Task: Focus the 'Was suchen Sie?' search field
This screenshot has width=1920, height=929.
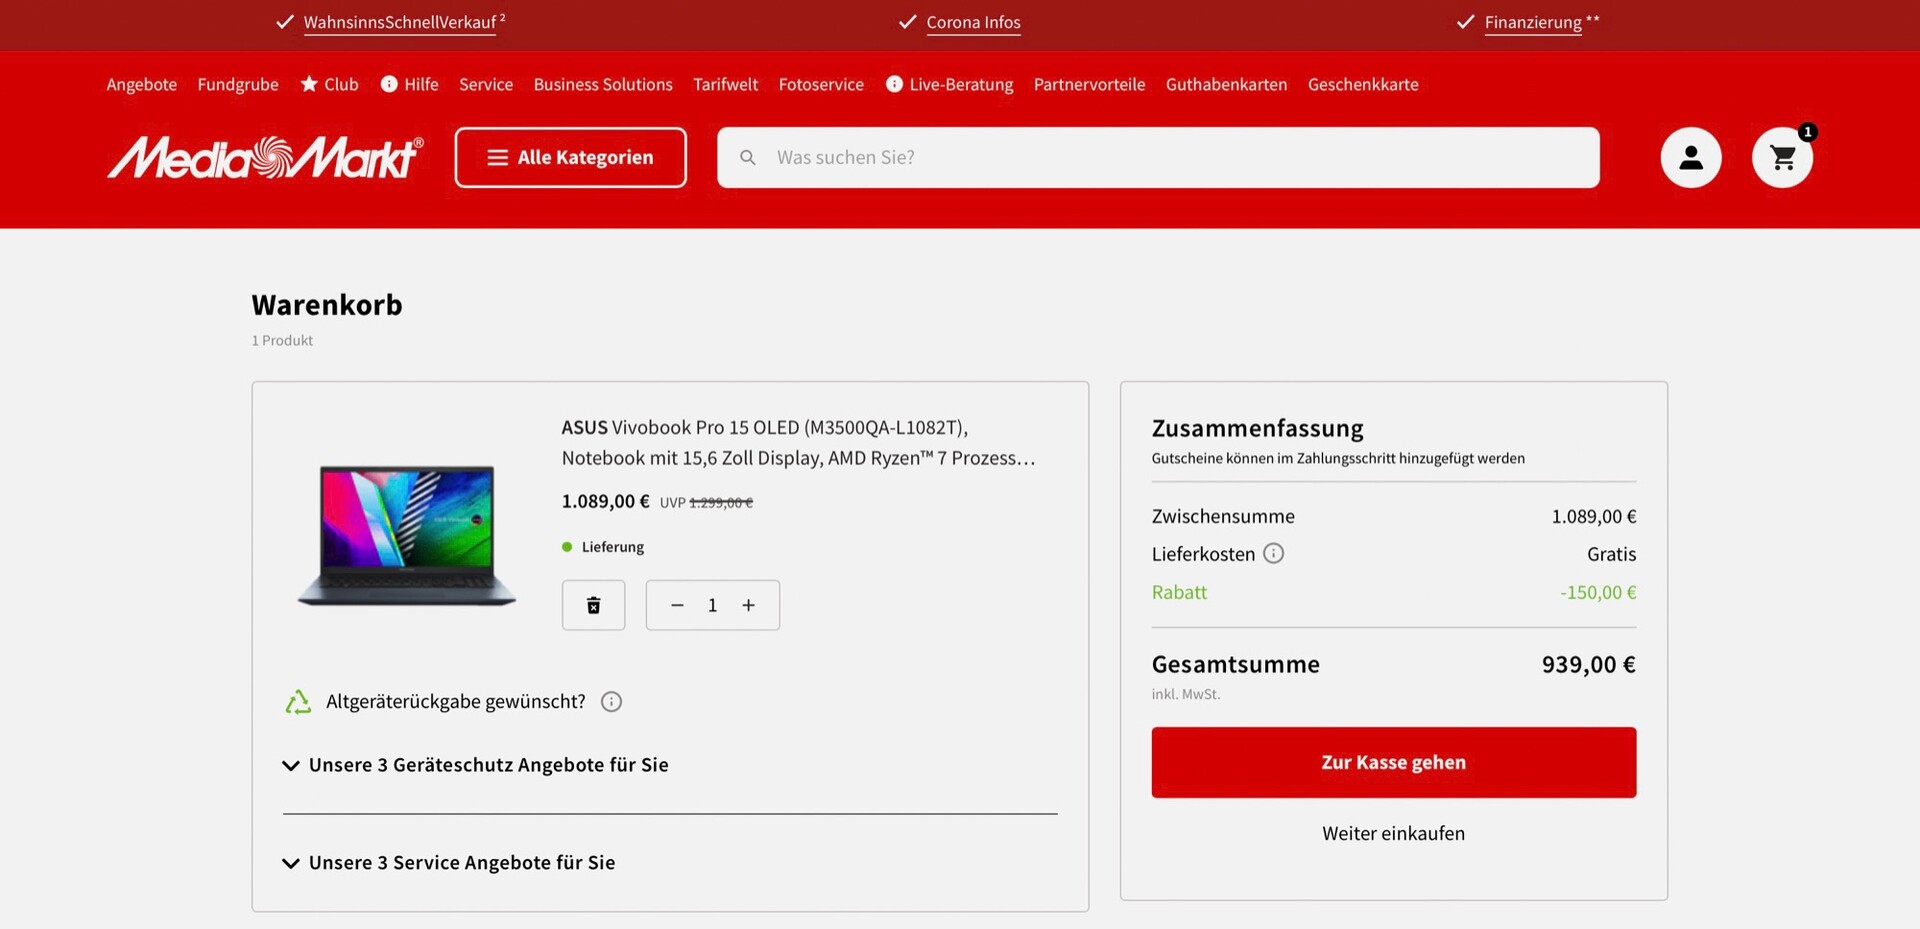Action: (x=1158, y=157)
